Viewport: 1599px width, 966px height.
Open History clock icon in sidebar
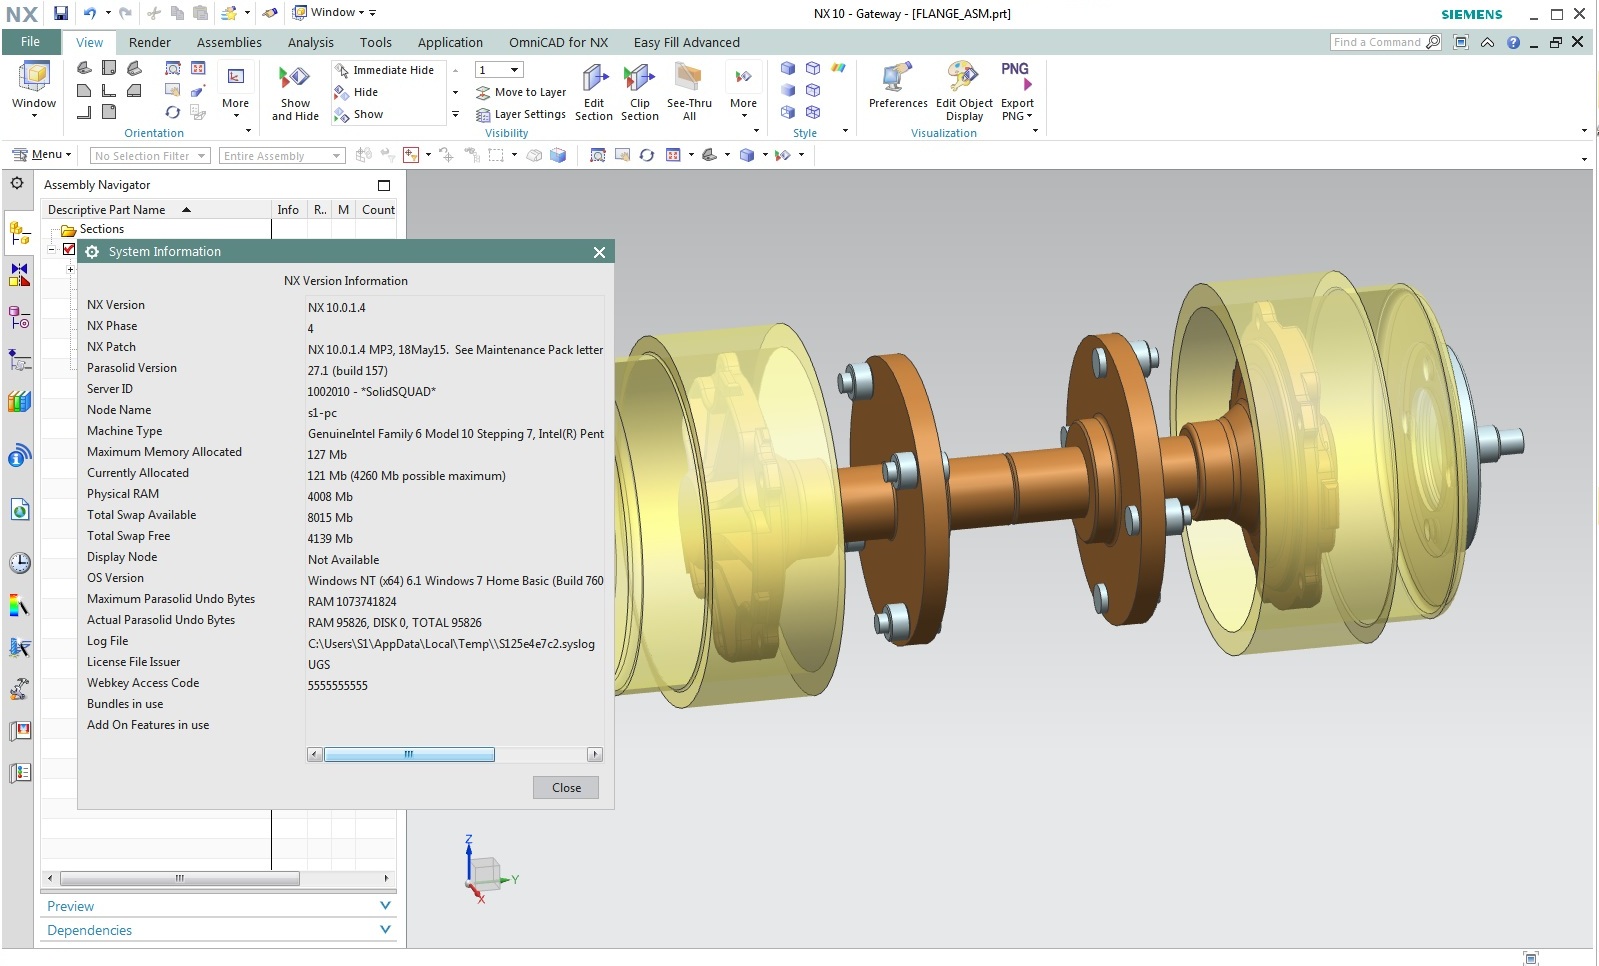pyautogui.click(x=19, y=563)
